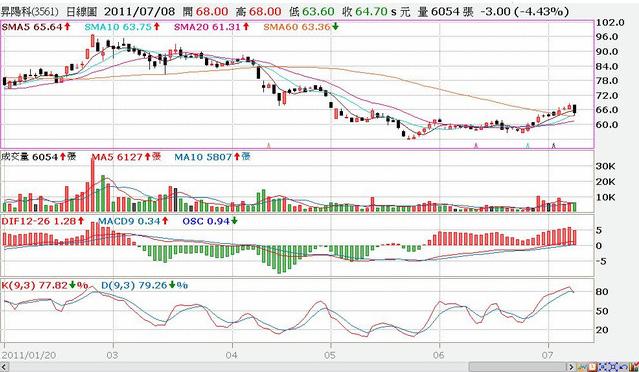
Task: Click the last candlestick on price chart
Action: [x=575, y=109]
